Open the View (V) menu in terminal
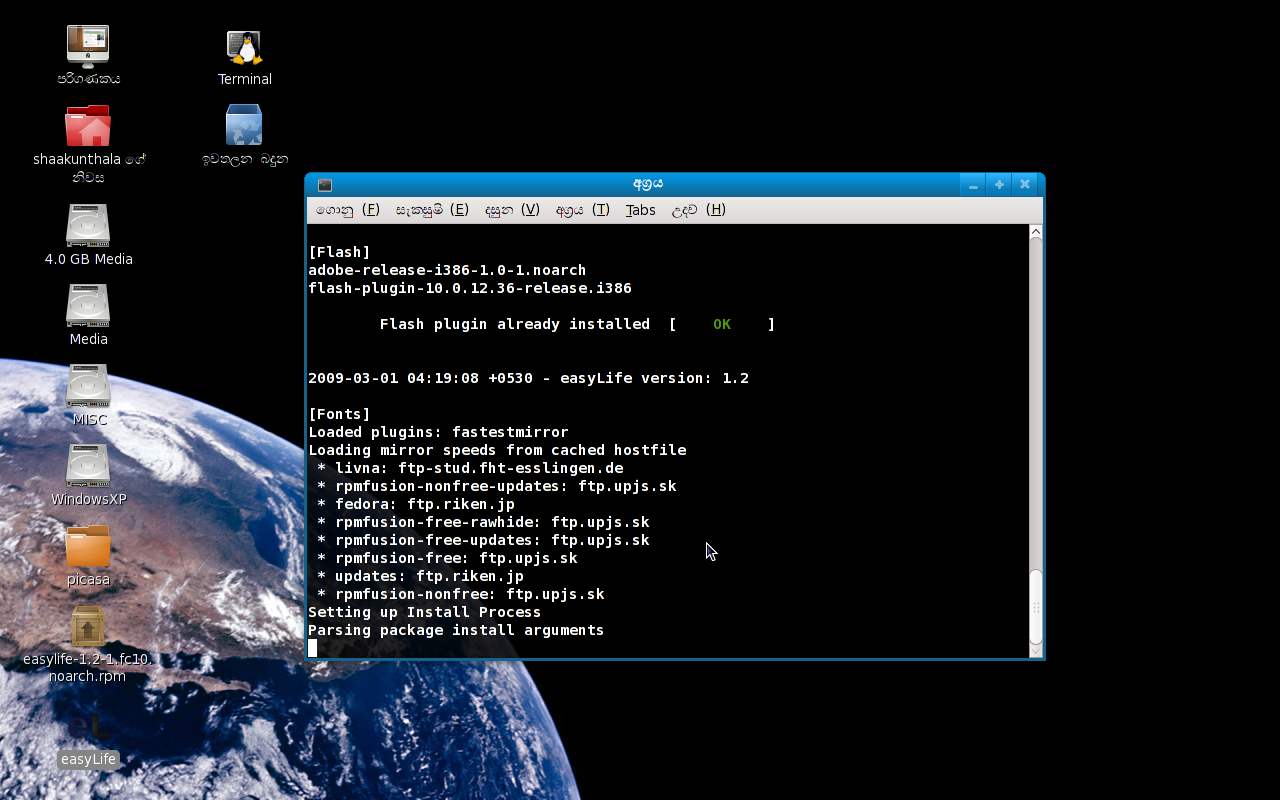The height and width of the screenshot is (800, 1280). tap(512, 210)
